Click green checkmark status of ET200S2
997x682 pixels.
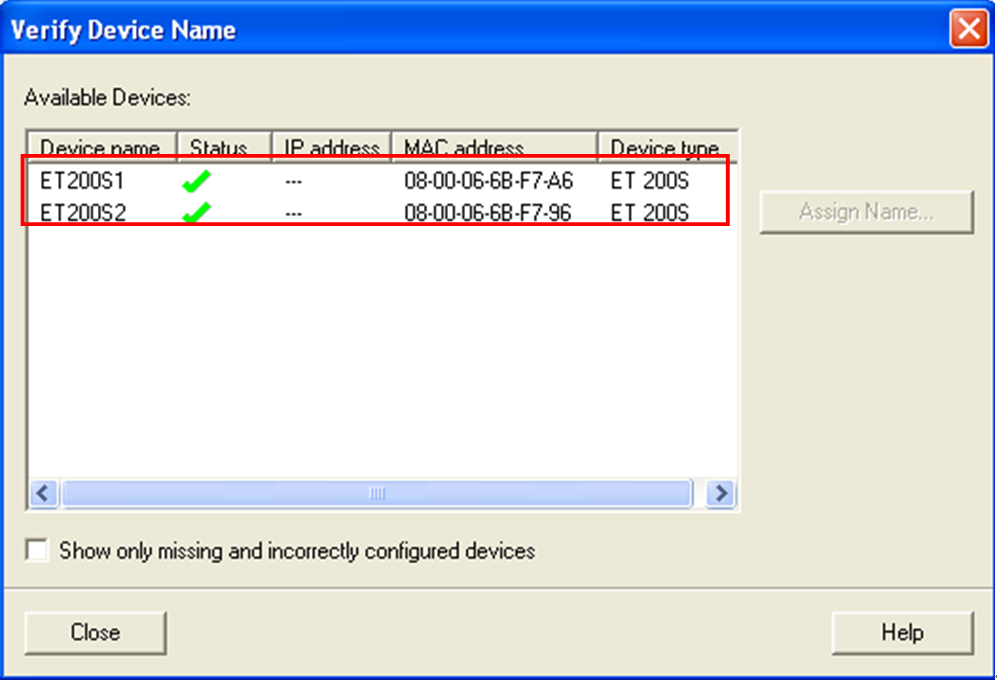(196, 212)
